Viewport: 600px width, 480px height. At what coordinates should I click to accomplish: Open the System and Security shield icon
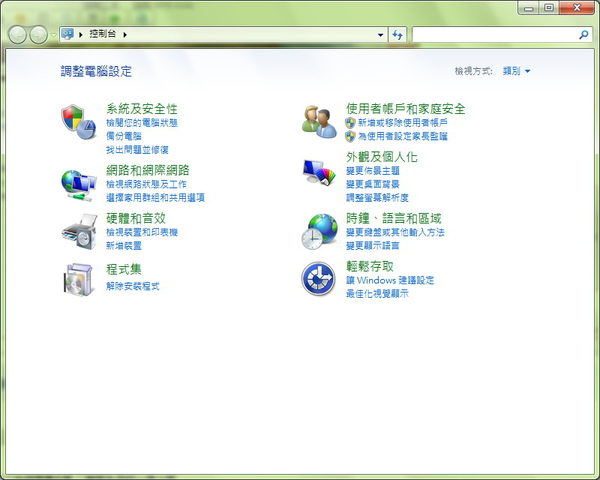point(78,122)
